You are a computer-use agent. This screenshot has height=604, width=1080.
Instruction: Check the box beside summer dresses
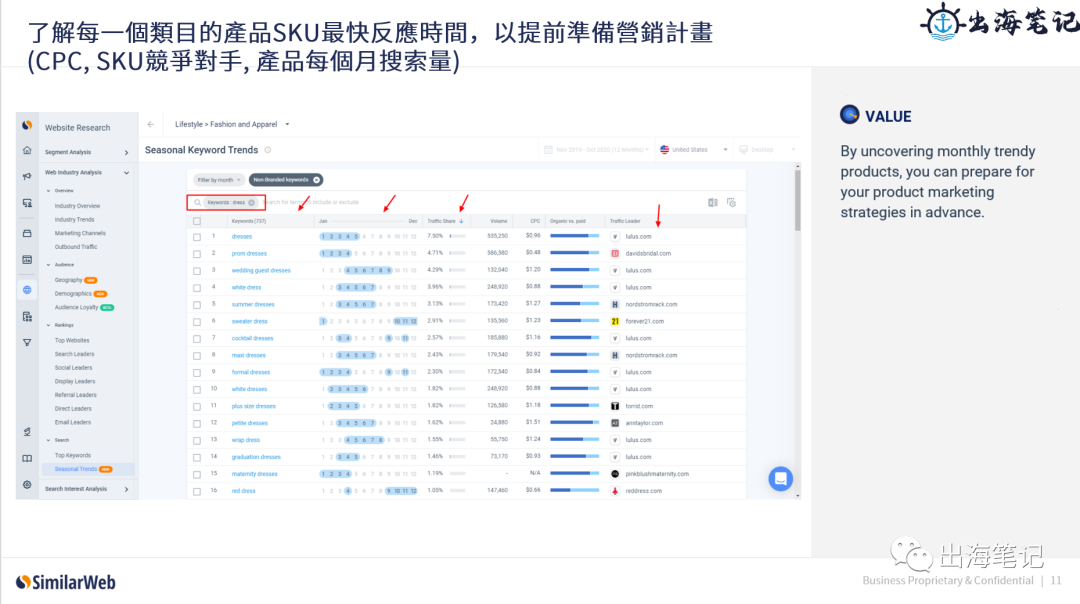click(196, 305)
